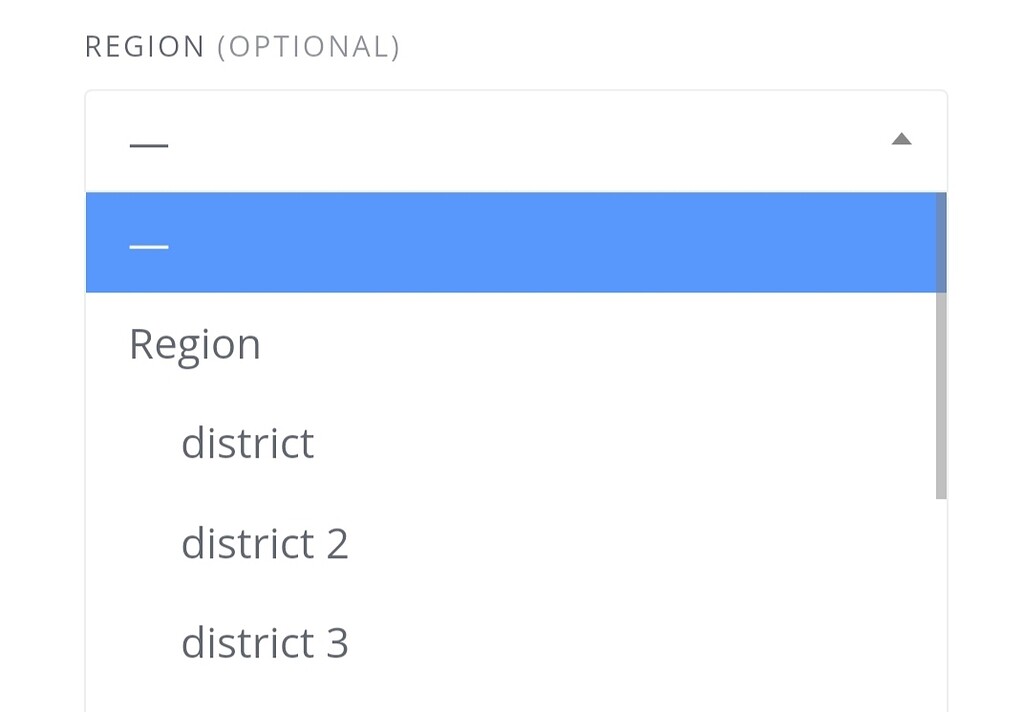Click the blue highlighted empty option row
Screen dimensions: 1024x712
[x=500, y=242]
